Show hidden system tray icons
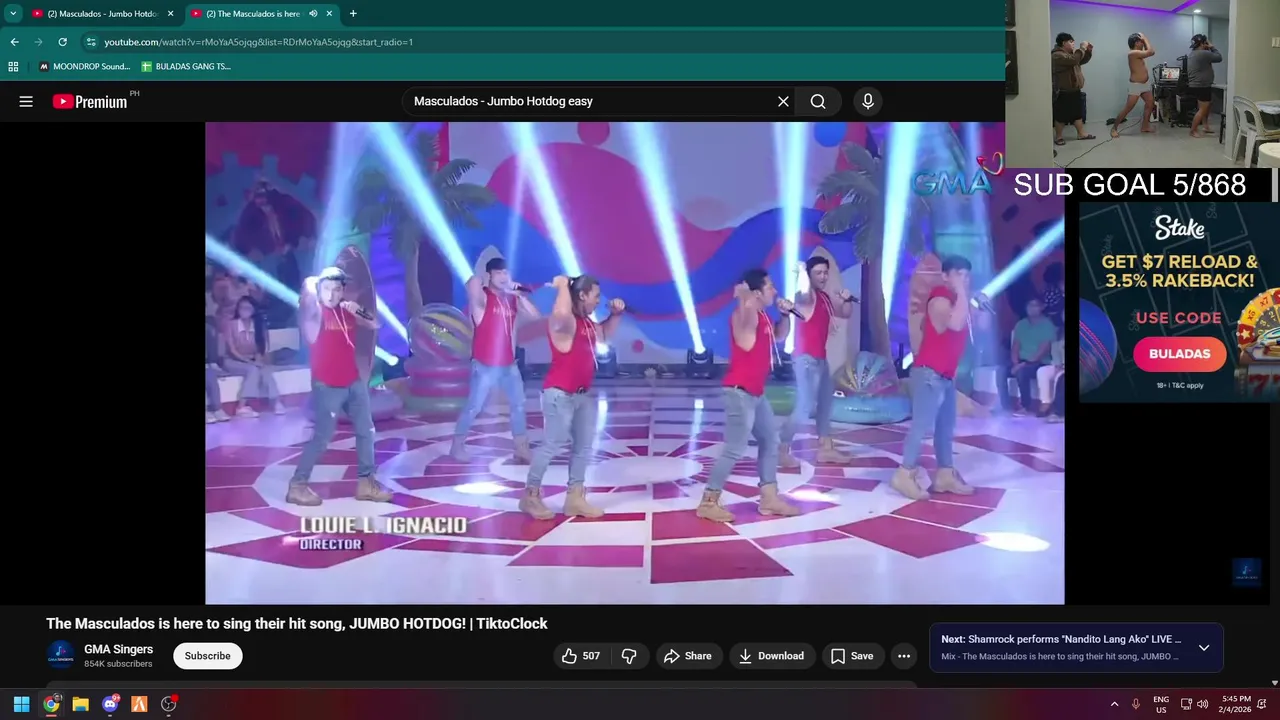This screenshot has width=1280, height=720. click(1114, 704)
